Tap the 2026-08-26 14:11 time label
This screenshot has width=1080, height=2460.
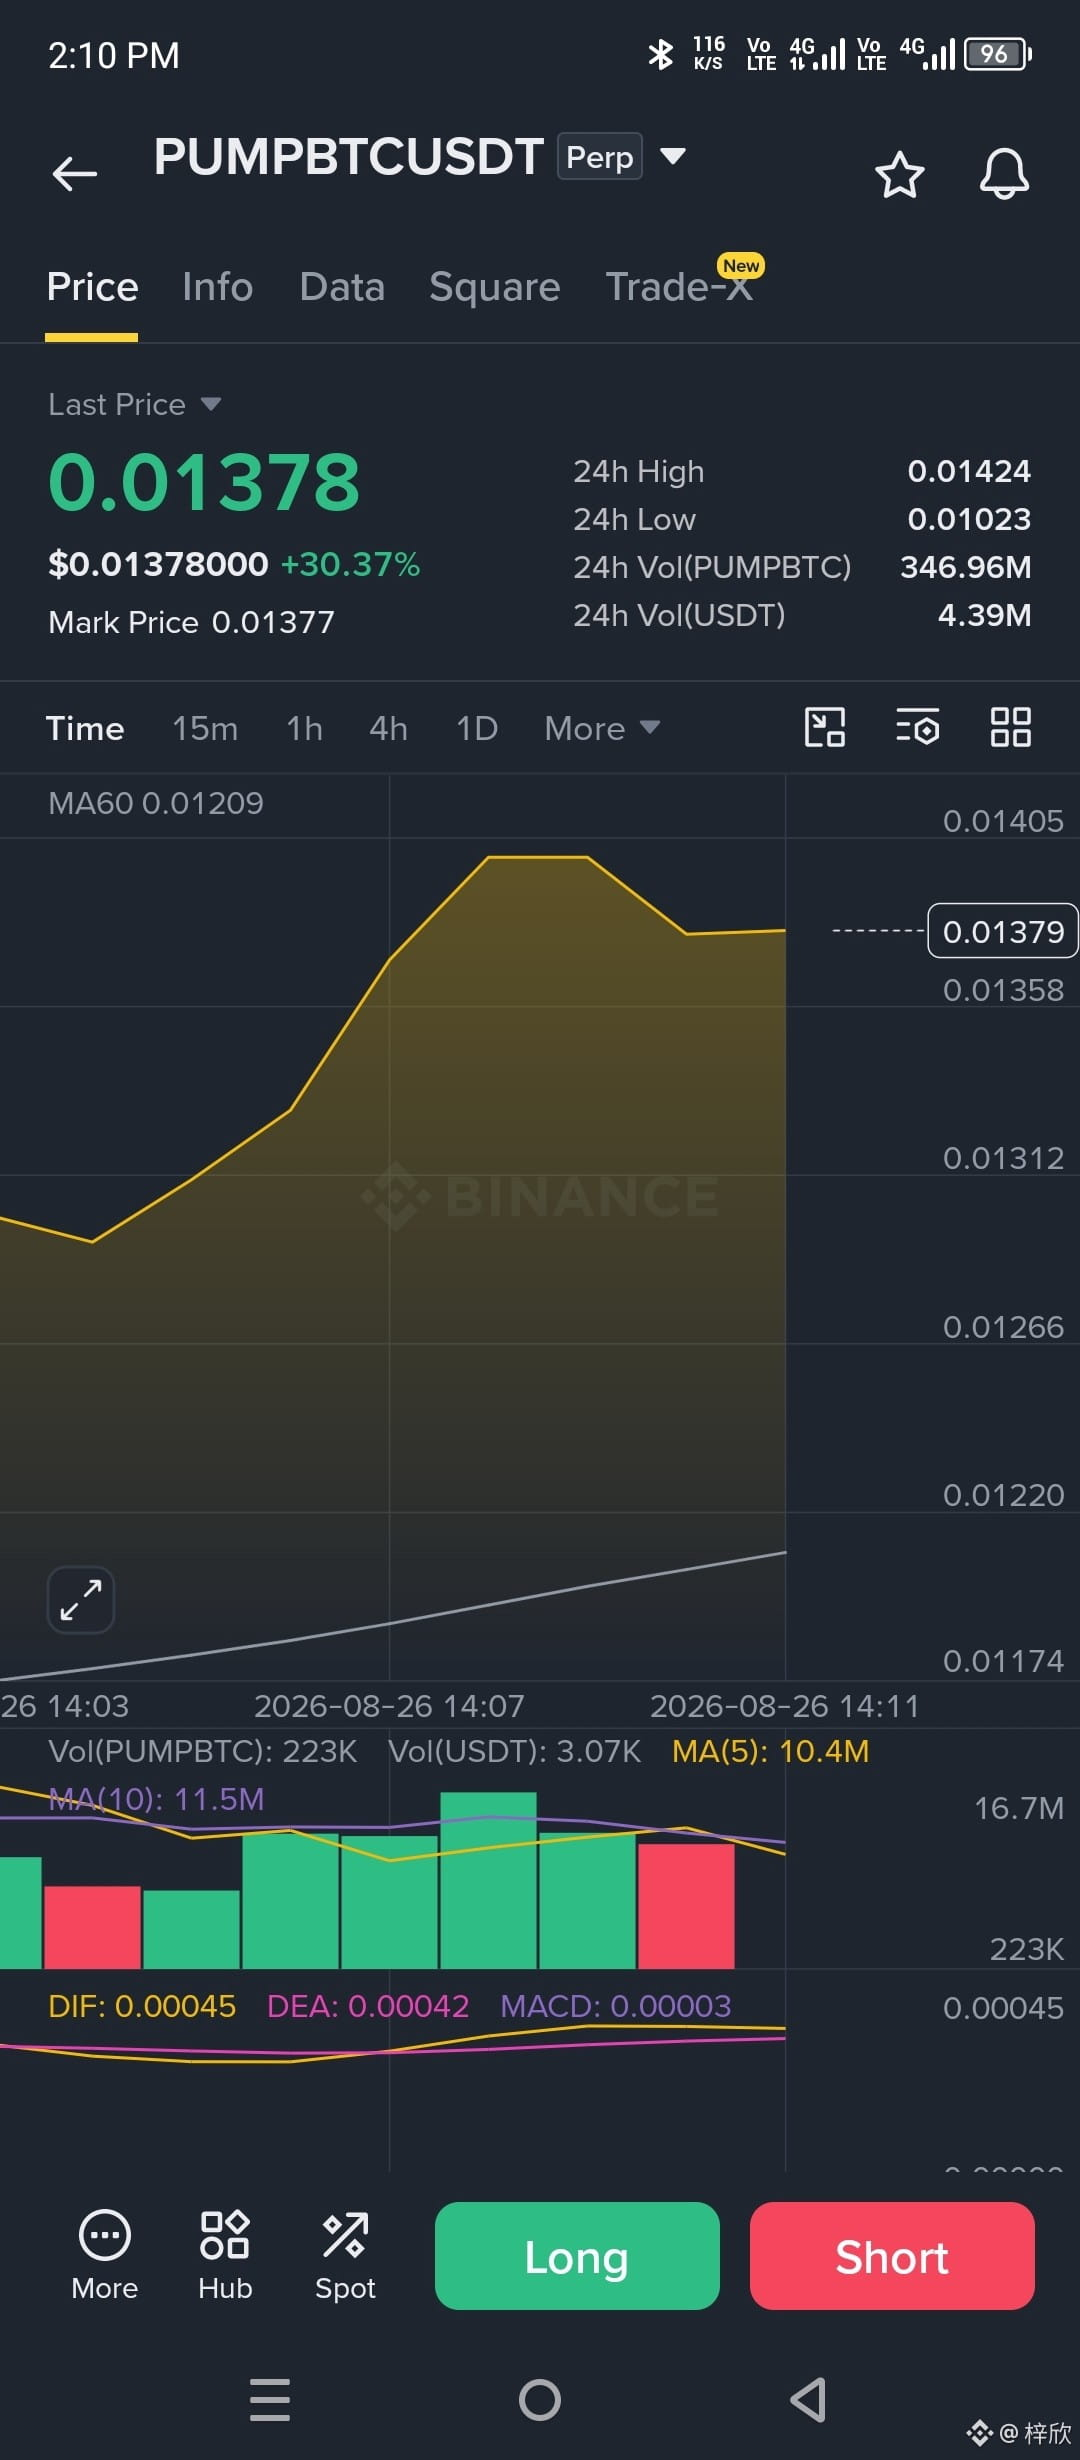tap(785, 1706)
